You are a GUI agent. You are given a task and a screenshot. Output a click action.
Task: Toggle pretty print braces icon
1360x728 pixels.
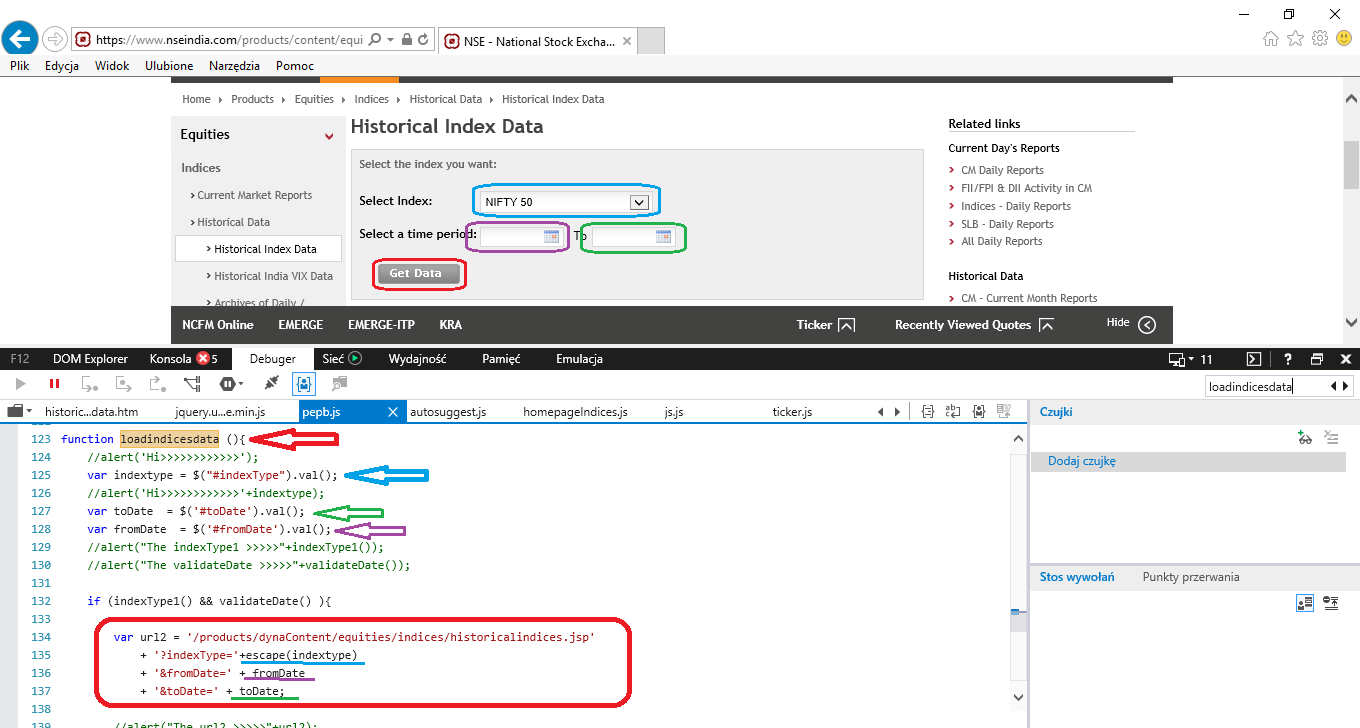927,411
